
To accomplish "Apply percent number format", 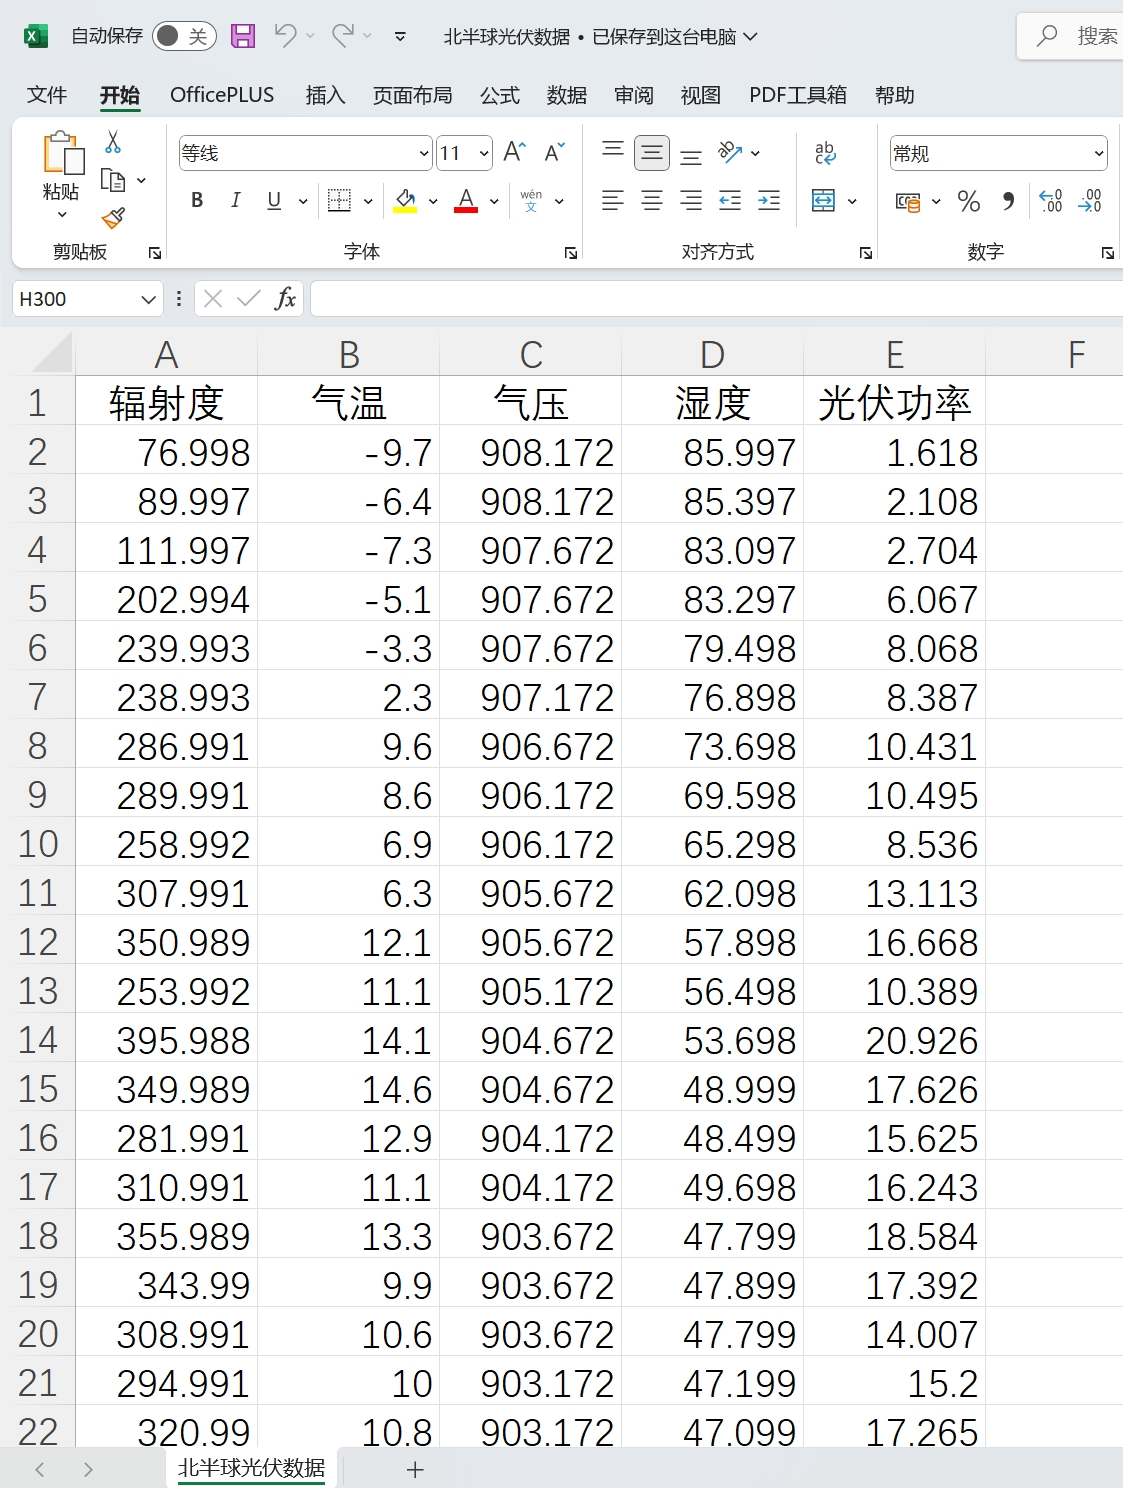I will [967, 201].
